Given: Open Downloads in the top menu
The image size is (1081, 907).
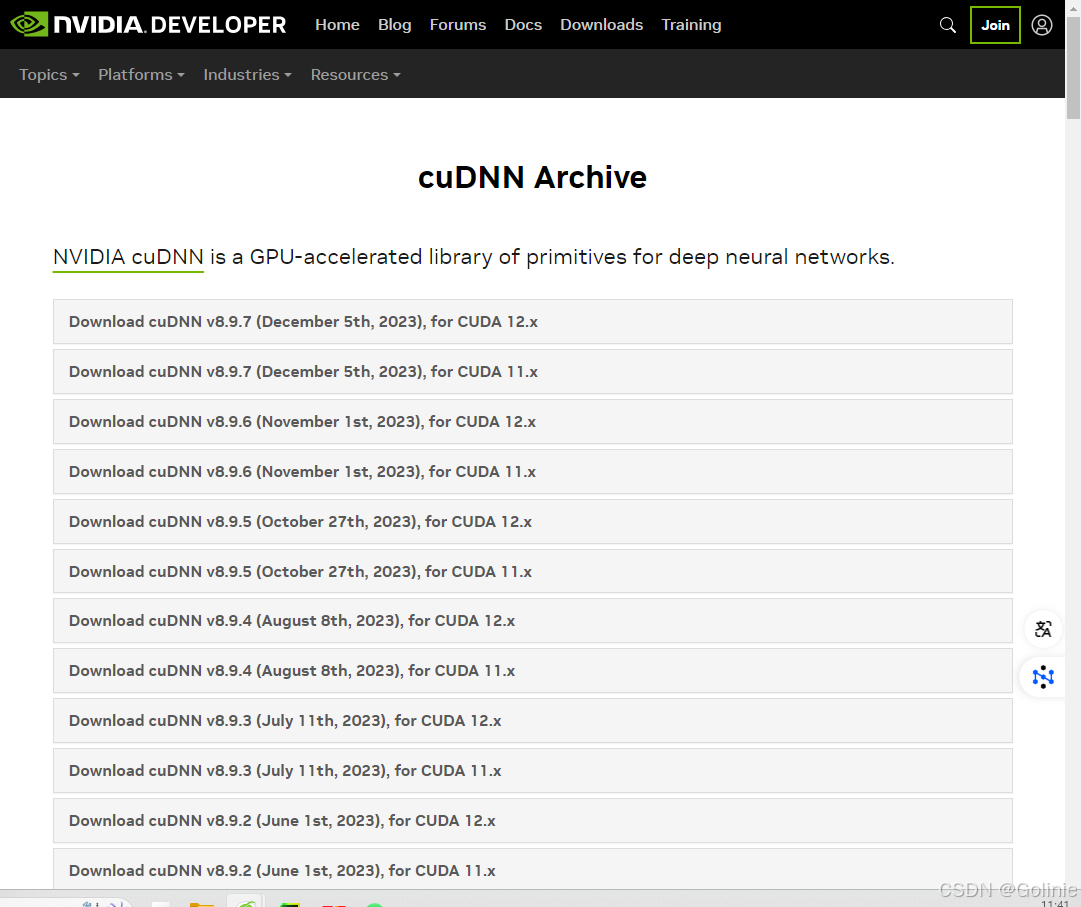Looking at the screenshot, I should tap(601, 25).
